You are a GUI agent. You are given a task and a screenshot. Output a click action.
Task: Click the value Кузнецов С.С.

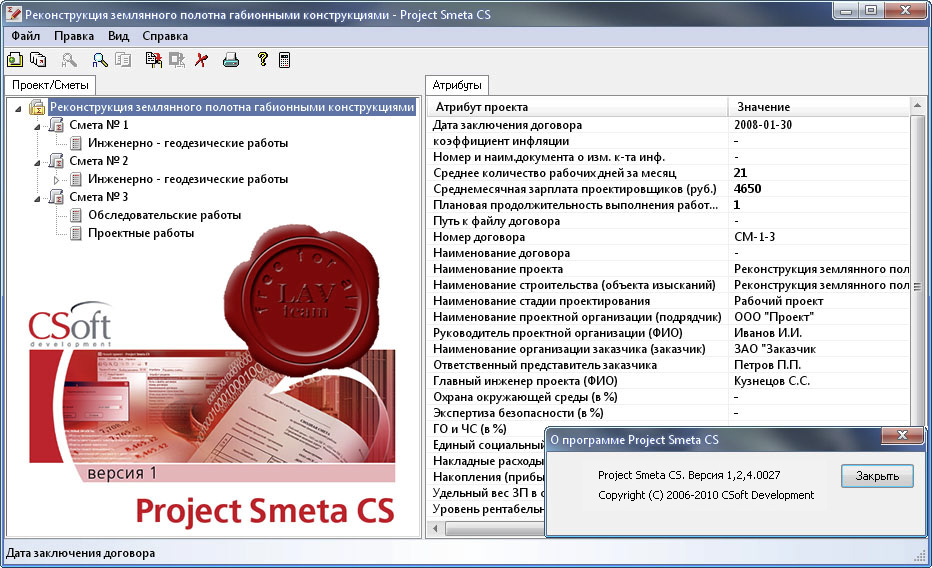772,381
